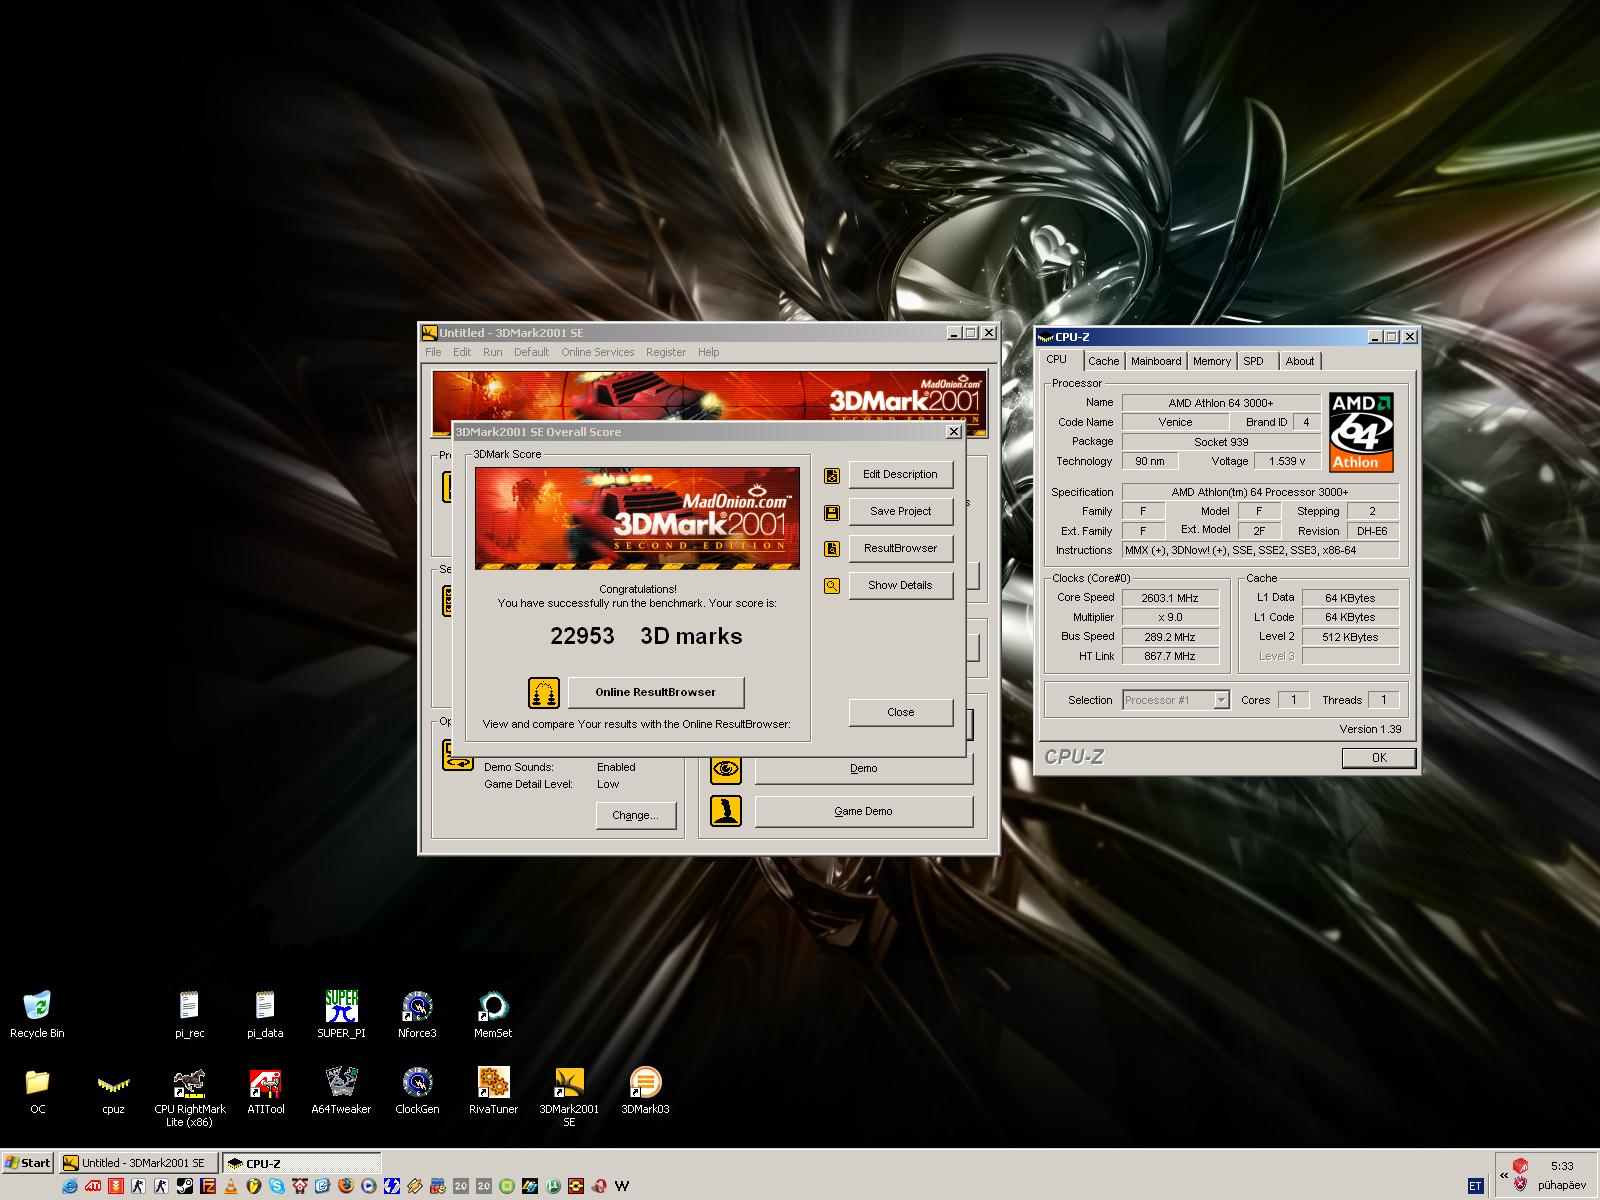Launch Internet Explorer from quick launch
The height and width of the screenshot is (1200, 1600).
pyautogui.click(x=70, y=1186)
